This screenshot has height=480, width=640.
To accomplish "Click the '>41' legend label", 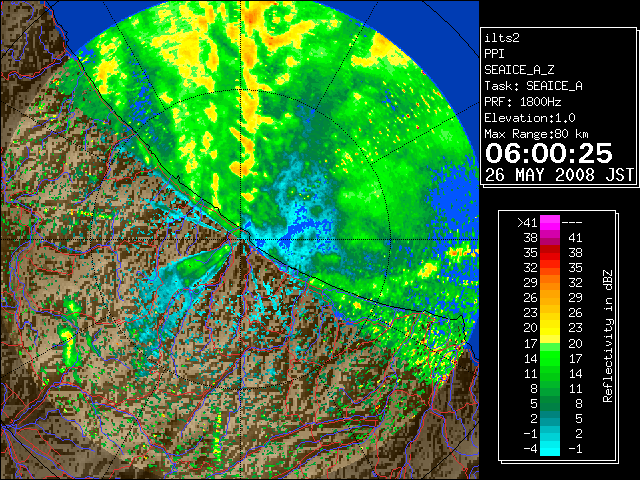I will tap(527, 222).
